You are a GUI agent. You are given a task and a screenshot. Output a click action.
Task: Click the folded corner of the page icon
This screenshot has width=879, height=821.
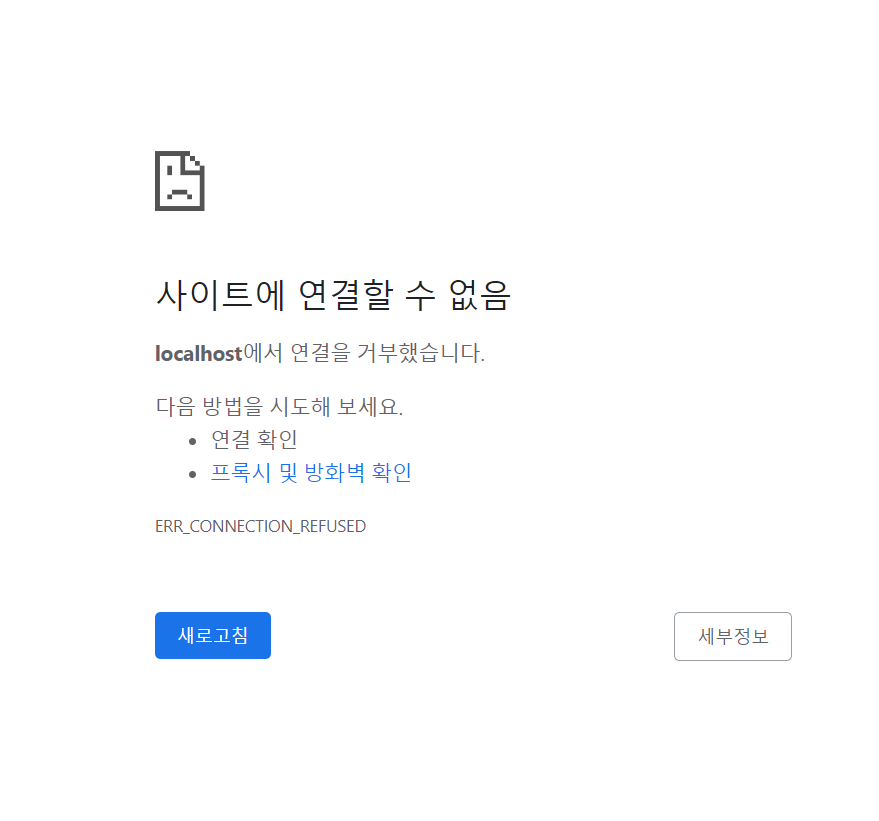pyautogui.click(x=196, y=161)
